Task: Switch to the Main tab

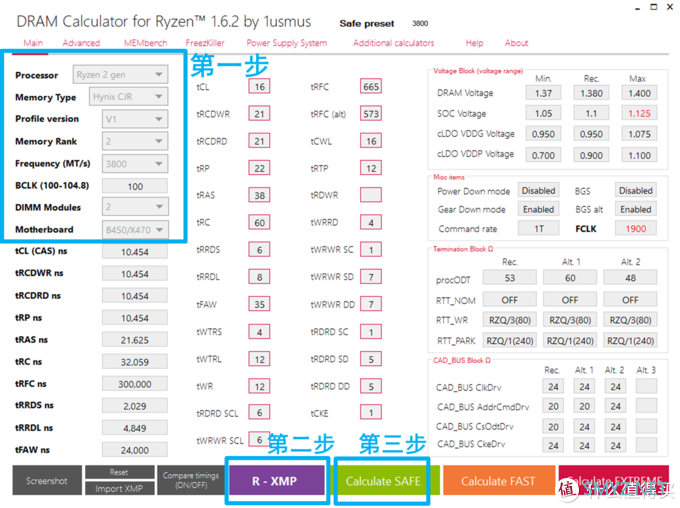Action: coord(33,43)
